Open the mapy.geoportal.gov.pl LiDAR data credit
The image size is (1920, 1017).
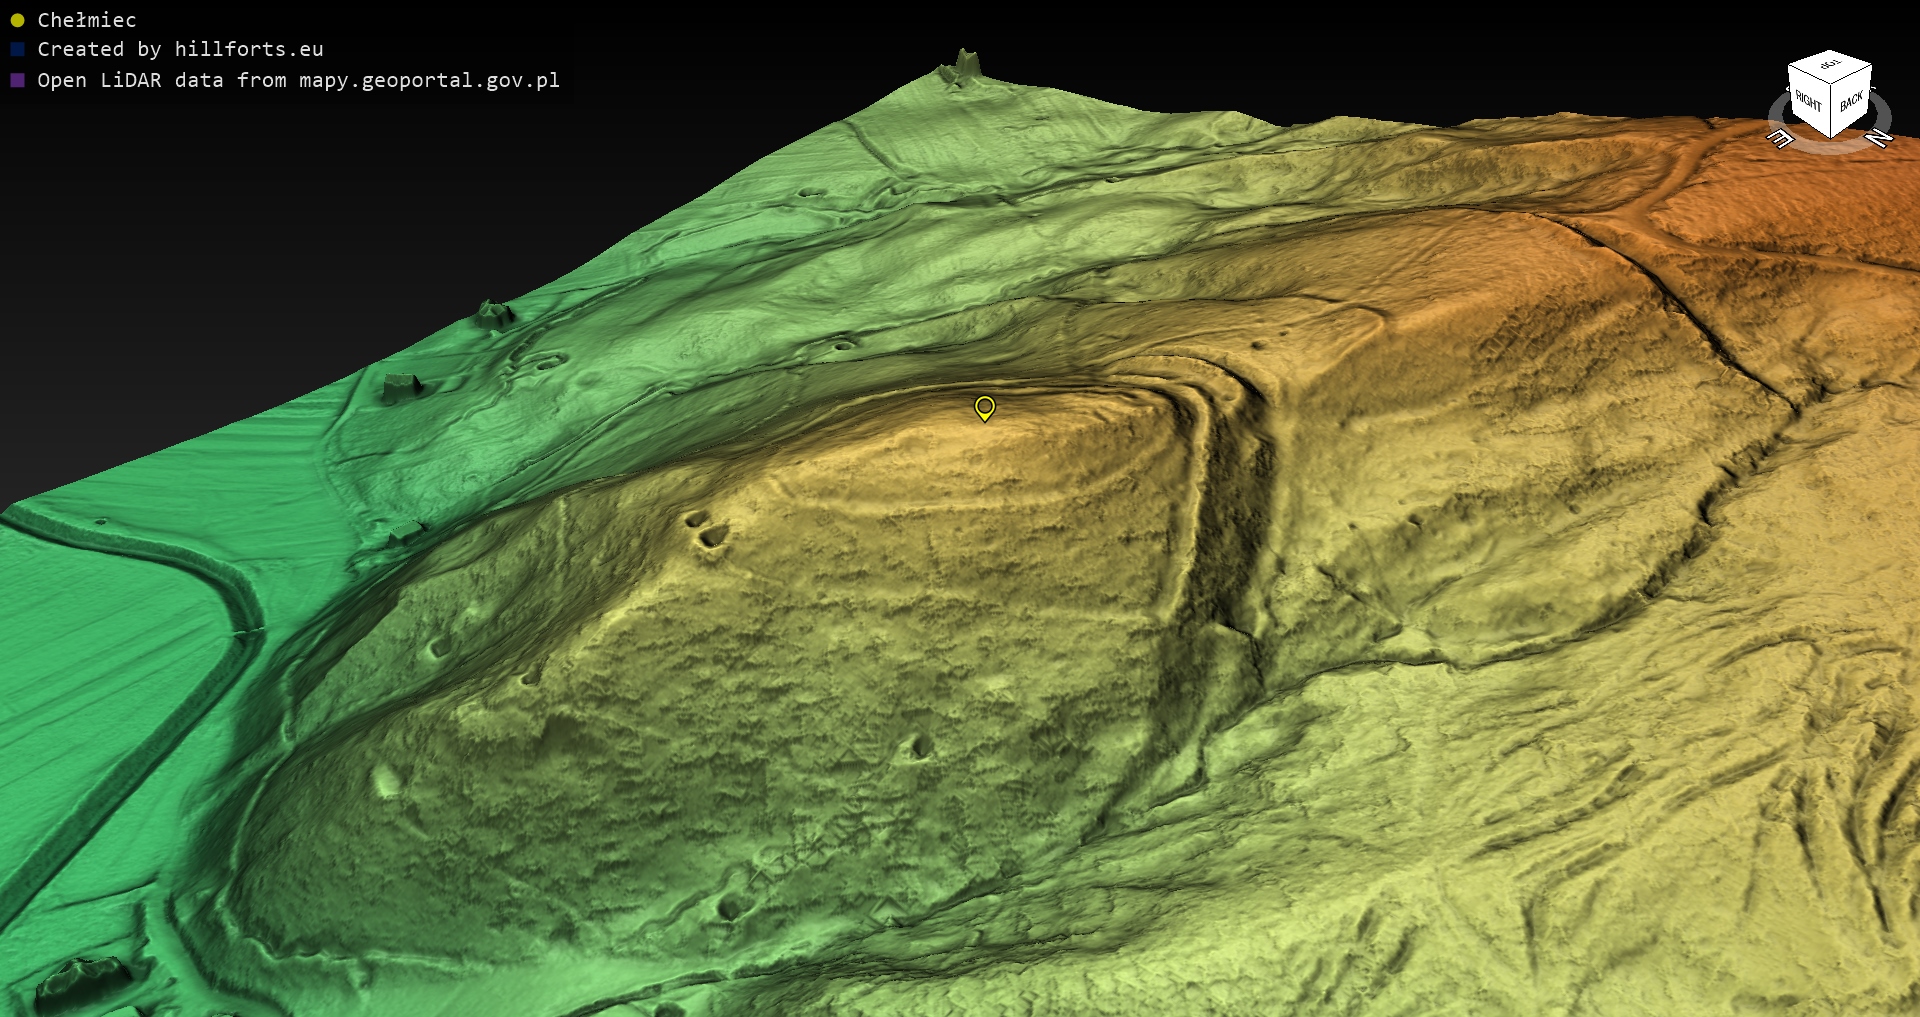click(x=298, y=80)
